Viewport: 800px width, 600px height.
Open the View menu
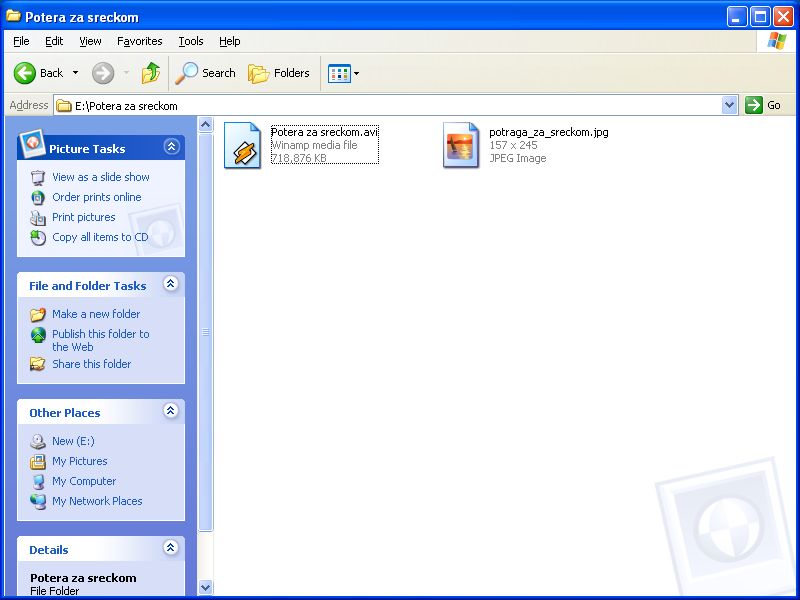click(x=90, y=41)
